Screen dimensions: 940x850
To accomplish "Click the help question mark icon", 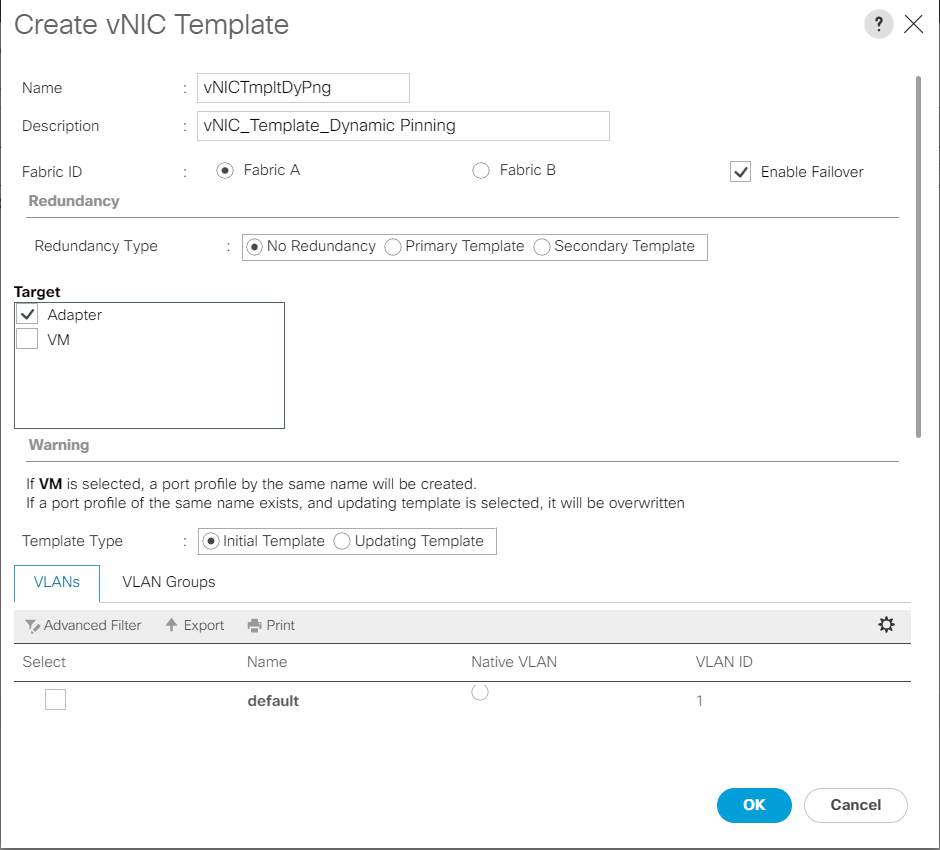I will 878,25.
